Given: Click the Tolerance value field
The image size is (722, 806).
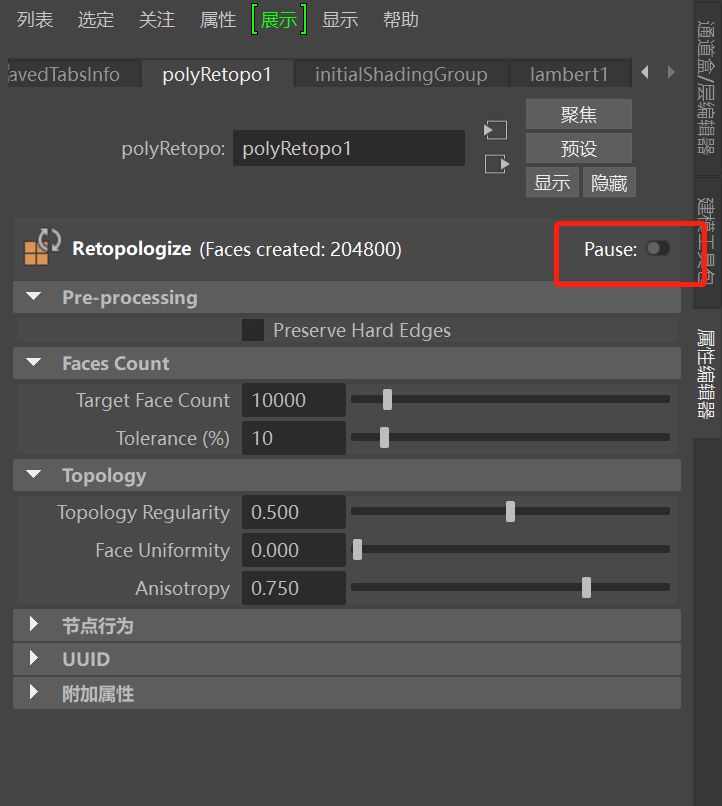Looking at the screenshot, I should [x=294, y=438].
